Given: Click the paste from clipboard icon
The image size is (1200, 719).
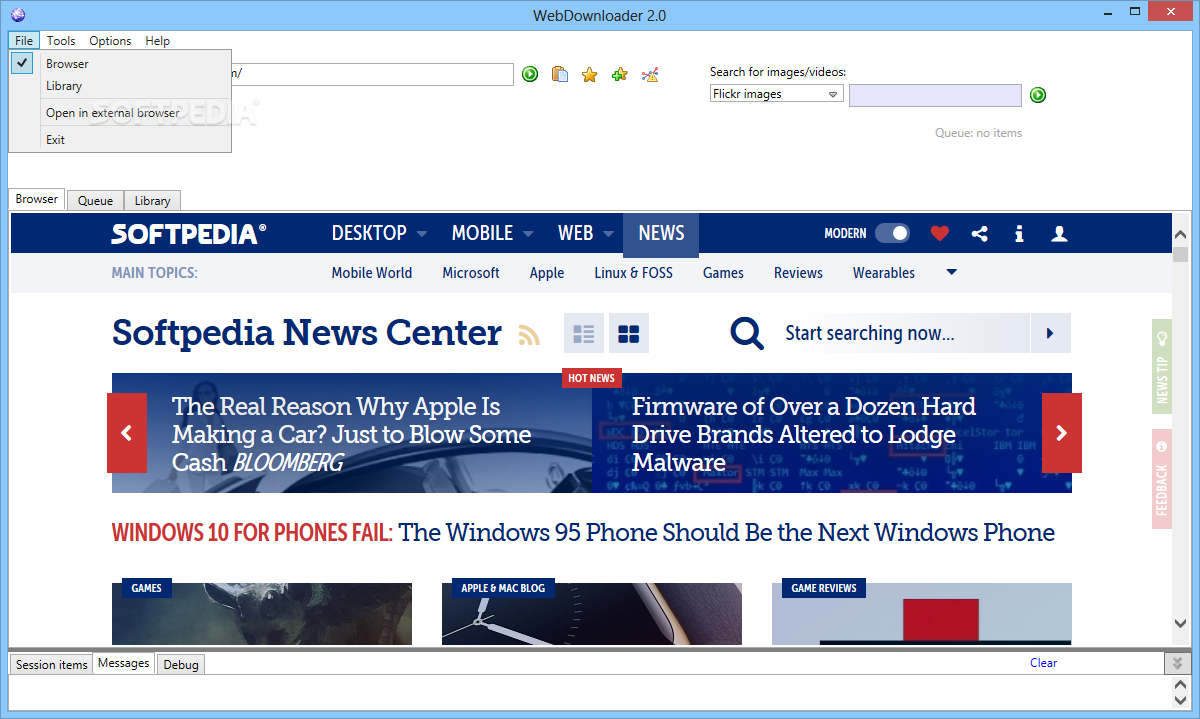Looking at the screenshot, I should 560,74.
